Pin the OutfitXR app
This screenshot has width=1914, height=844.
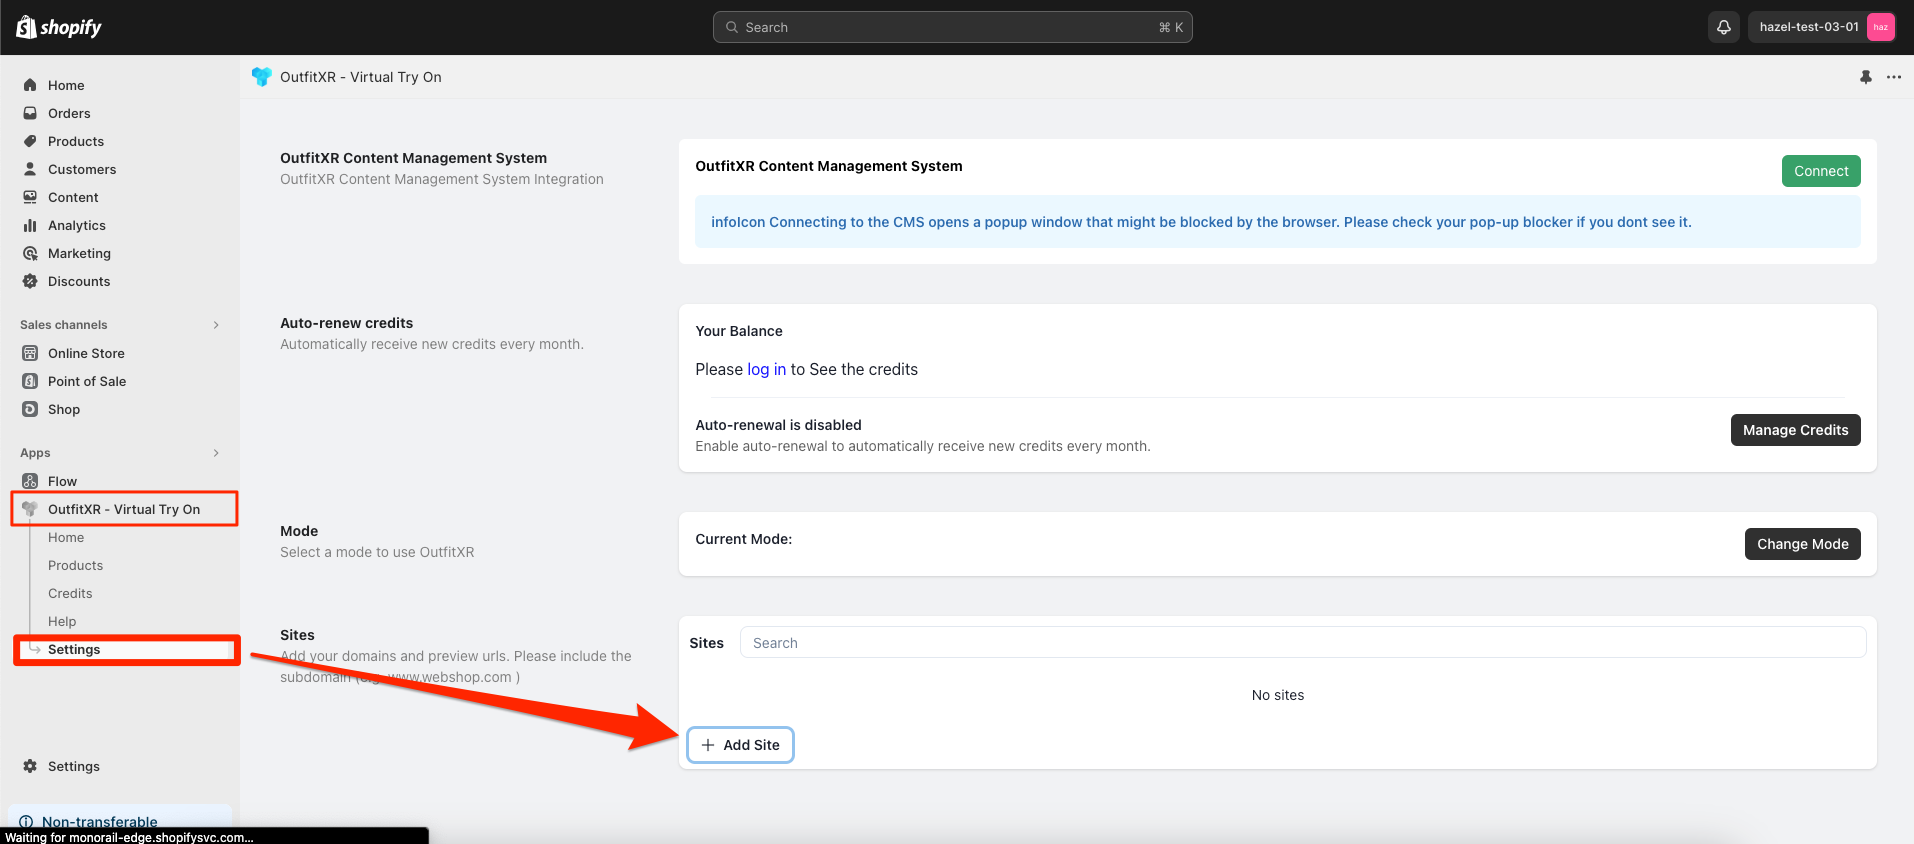tap(1865, 77)
